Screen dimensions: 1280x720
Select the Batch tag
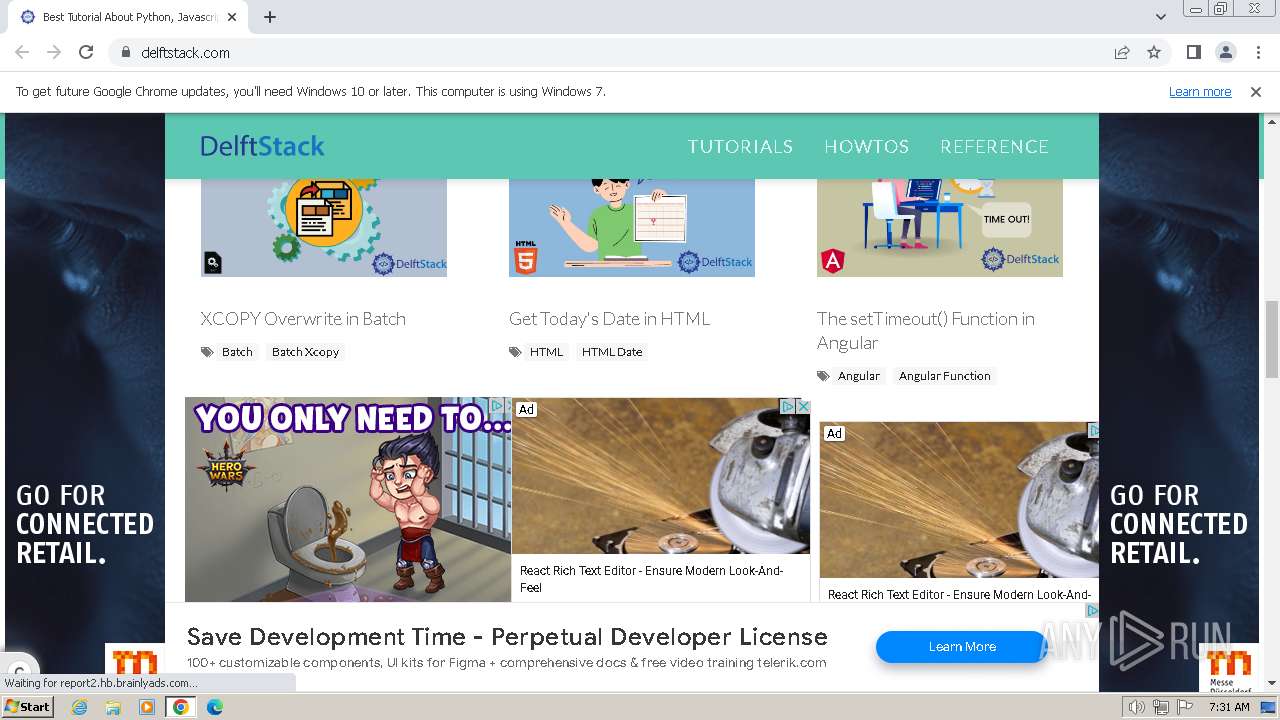click(x=237, y=352)
